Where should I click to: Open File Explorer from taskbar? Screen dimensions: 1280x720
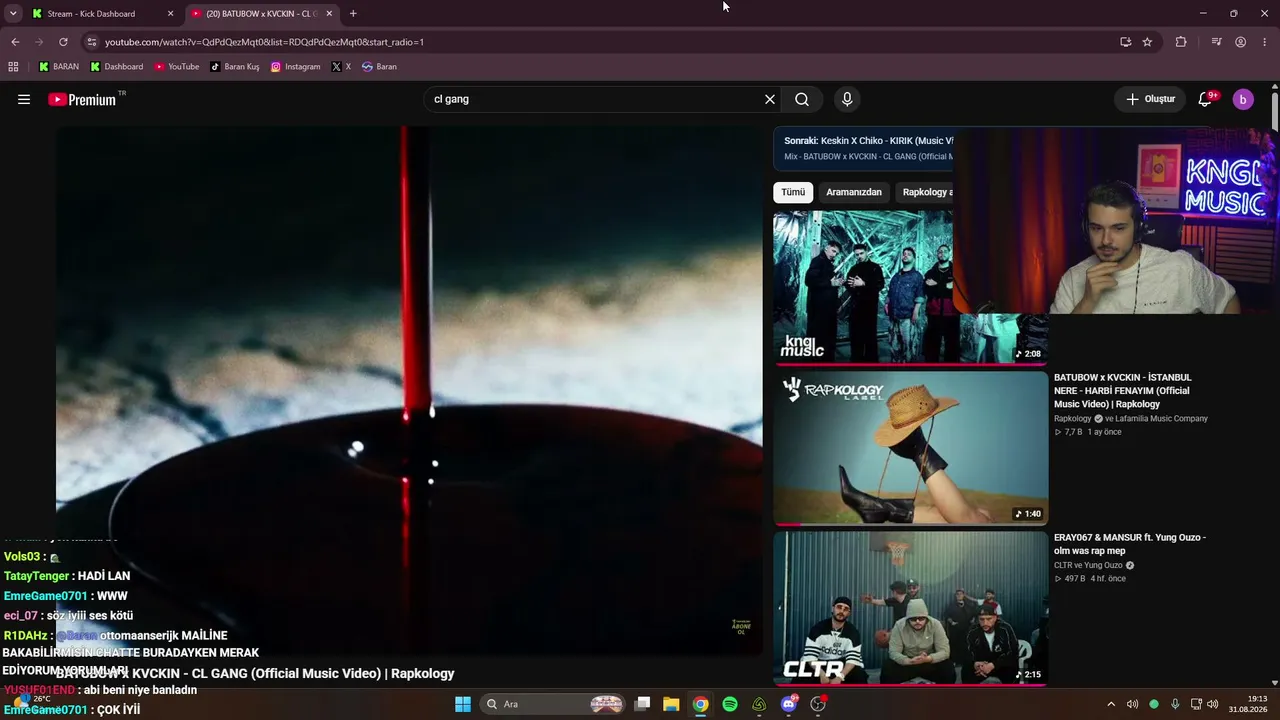[x=671, y=704]
